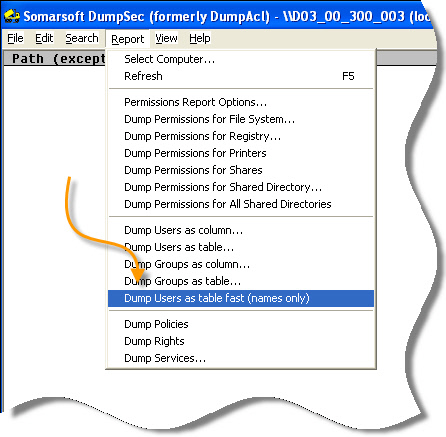Viewport: 446px width, 437px height.
Task: Open the Search menu
Action: click(x=82, y=38)
